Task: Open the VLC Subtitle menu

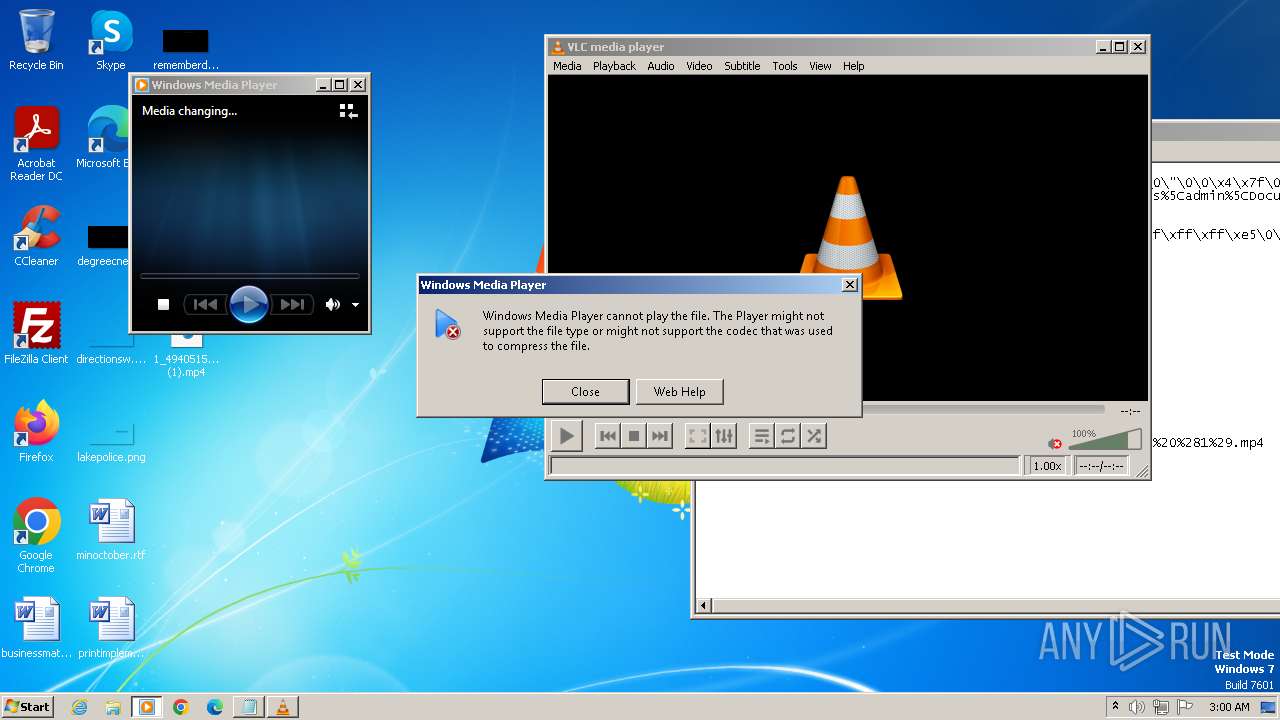Action: click(x=742, y=66)
